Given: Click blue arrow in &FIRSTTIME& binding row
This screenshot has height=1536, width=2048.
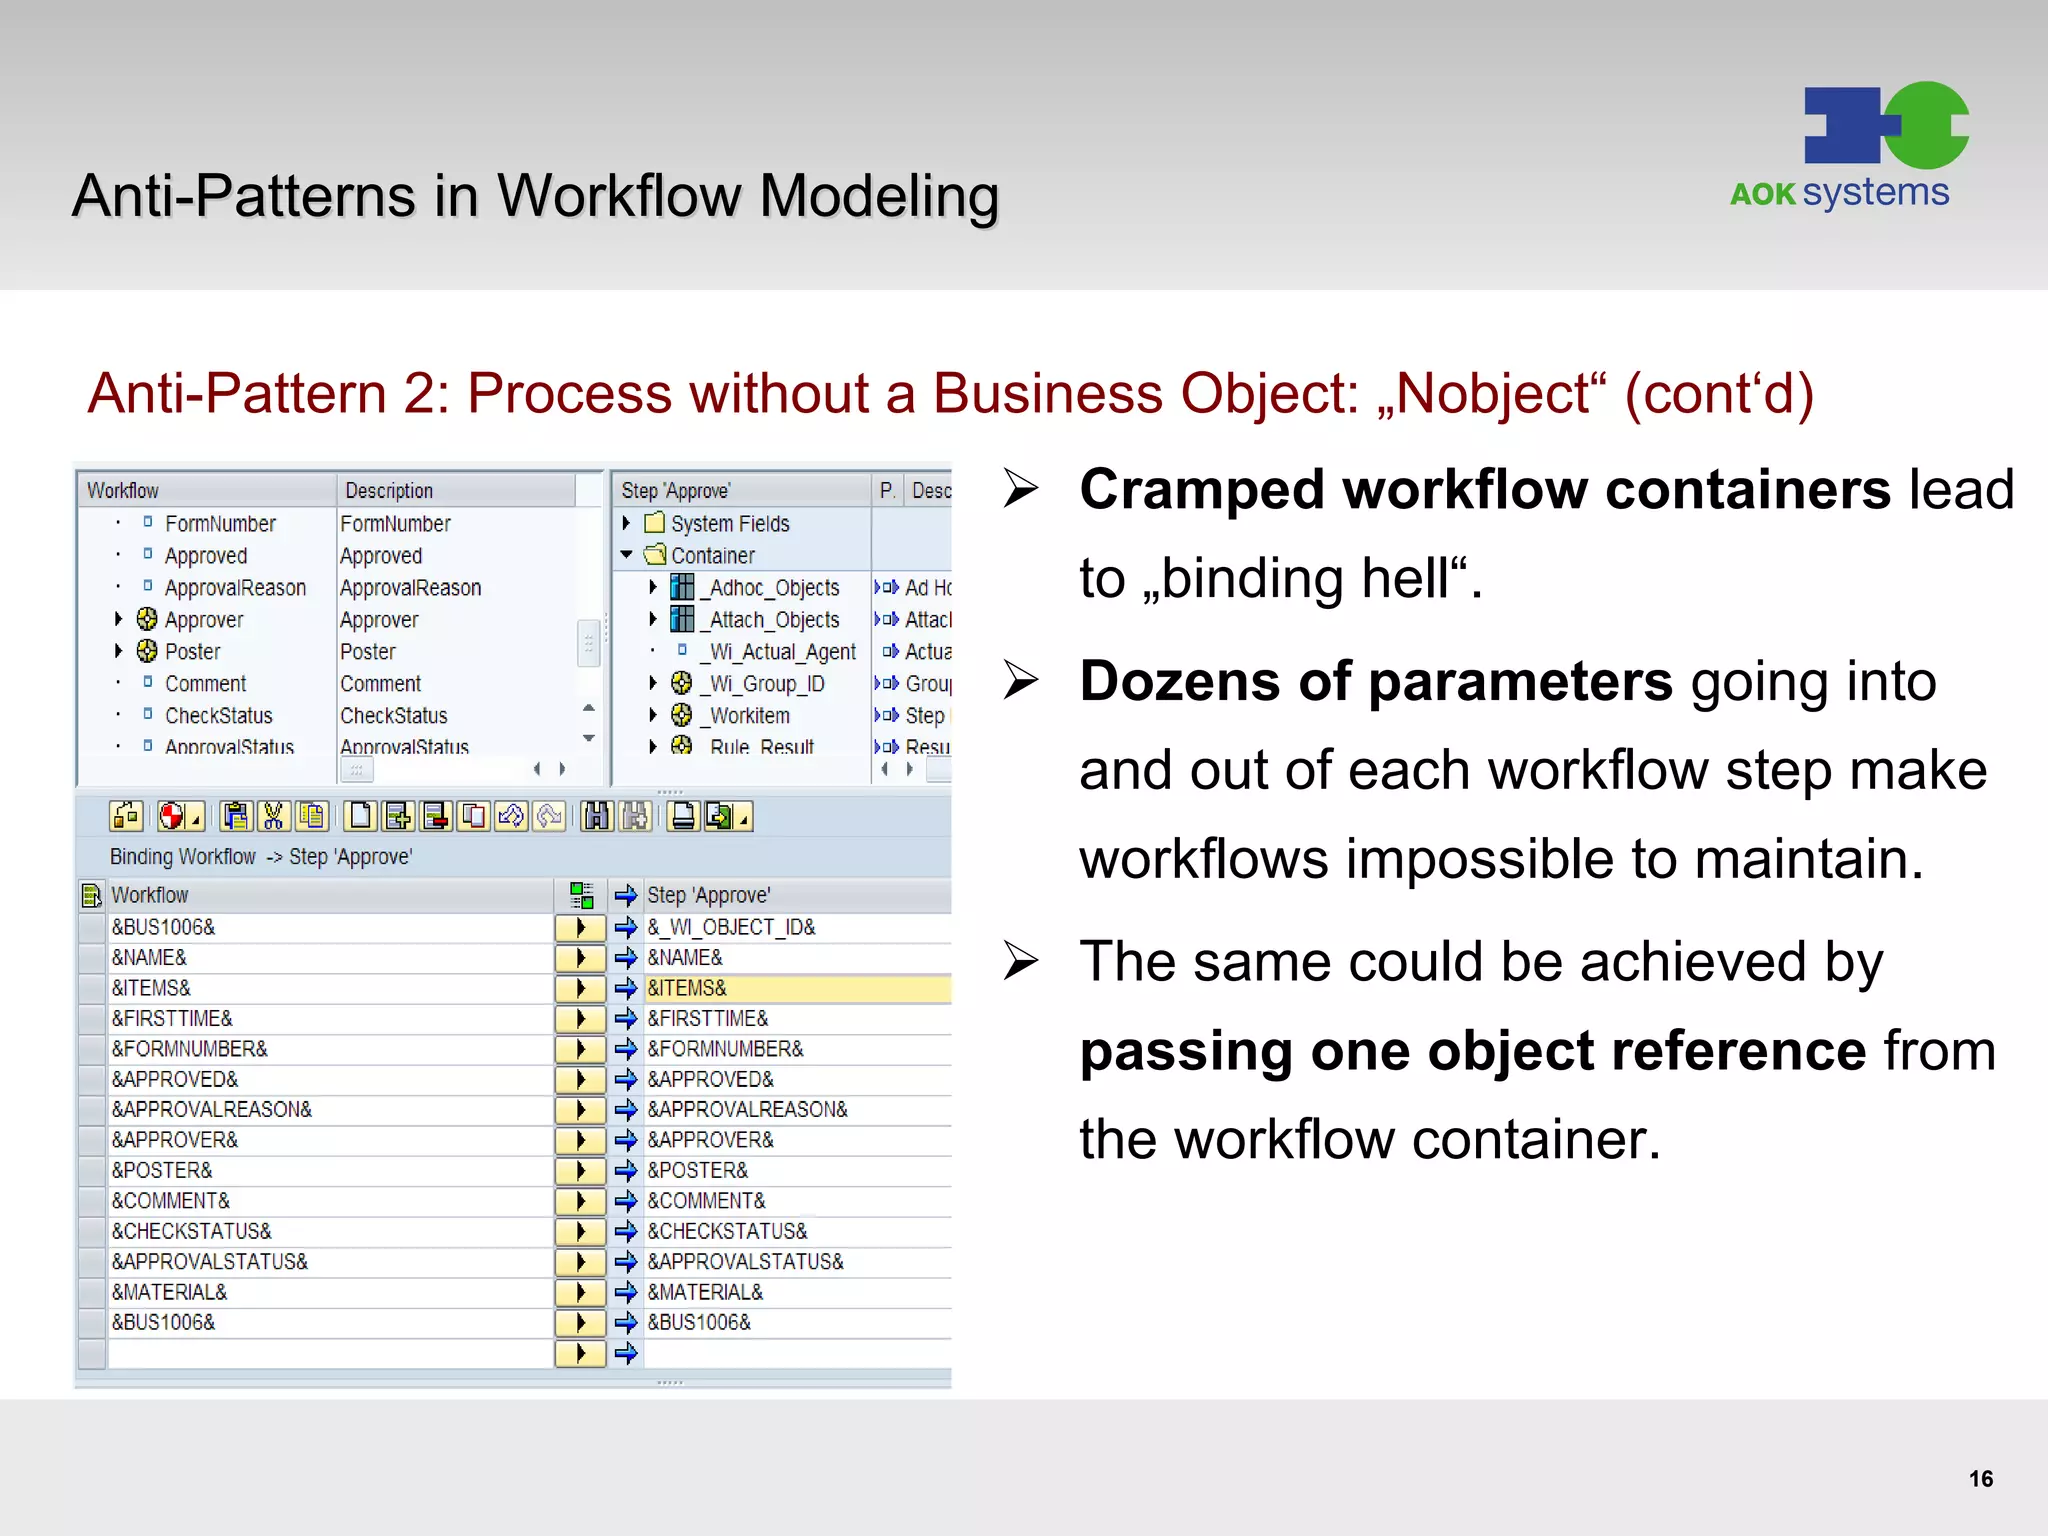Looking at the screenshot, I should (626, 1019).
